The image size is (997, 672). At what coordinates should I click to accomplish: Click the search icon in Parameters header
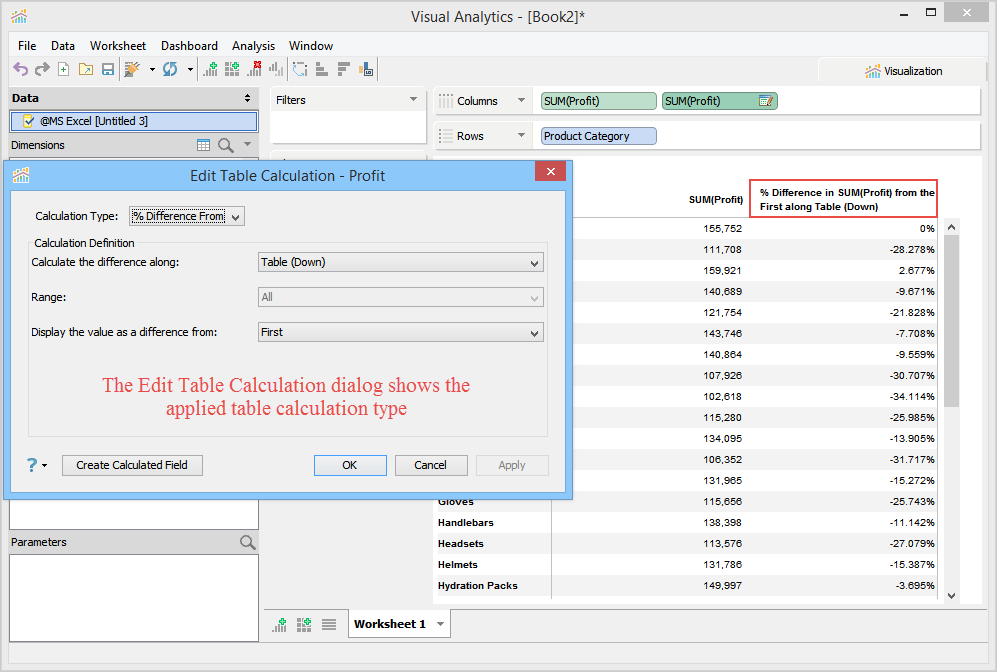point(247,542)
